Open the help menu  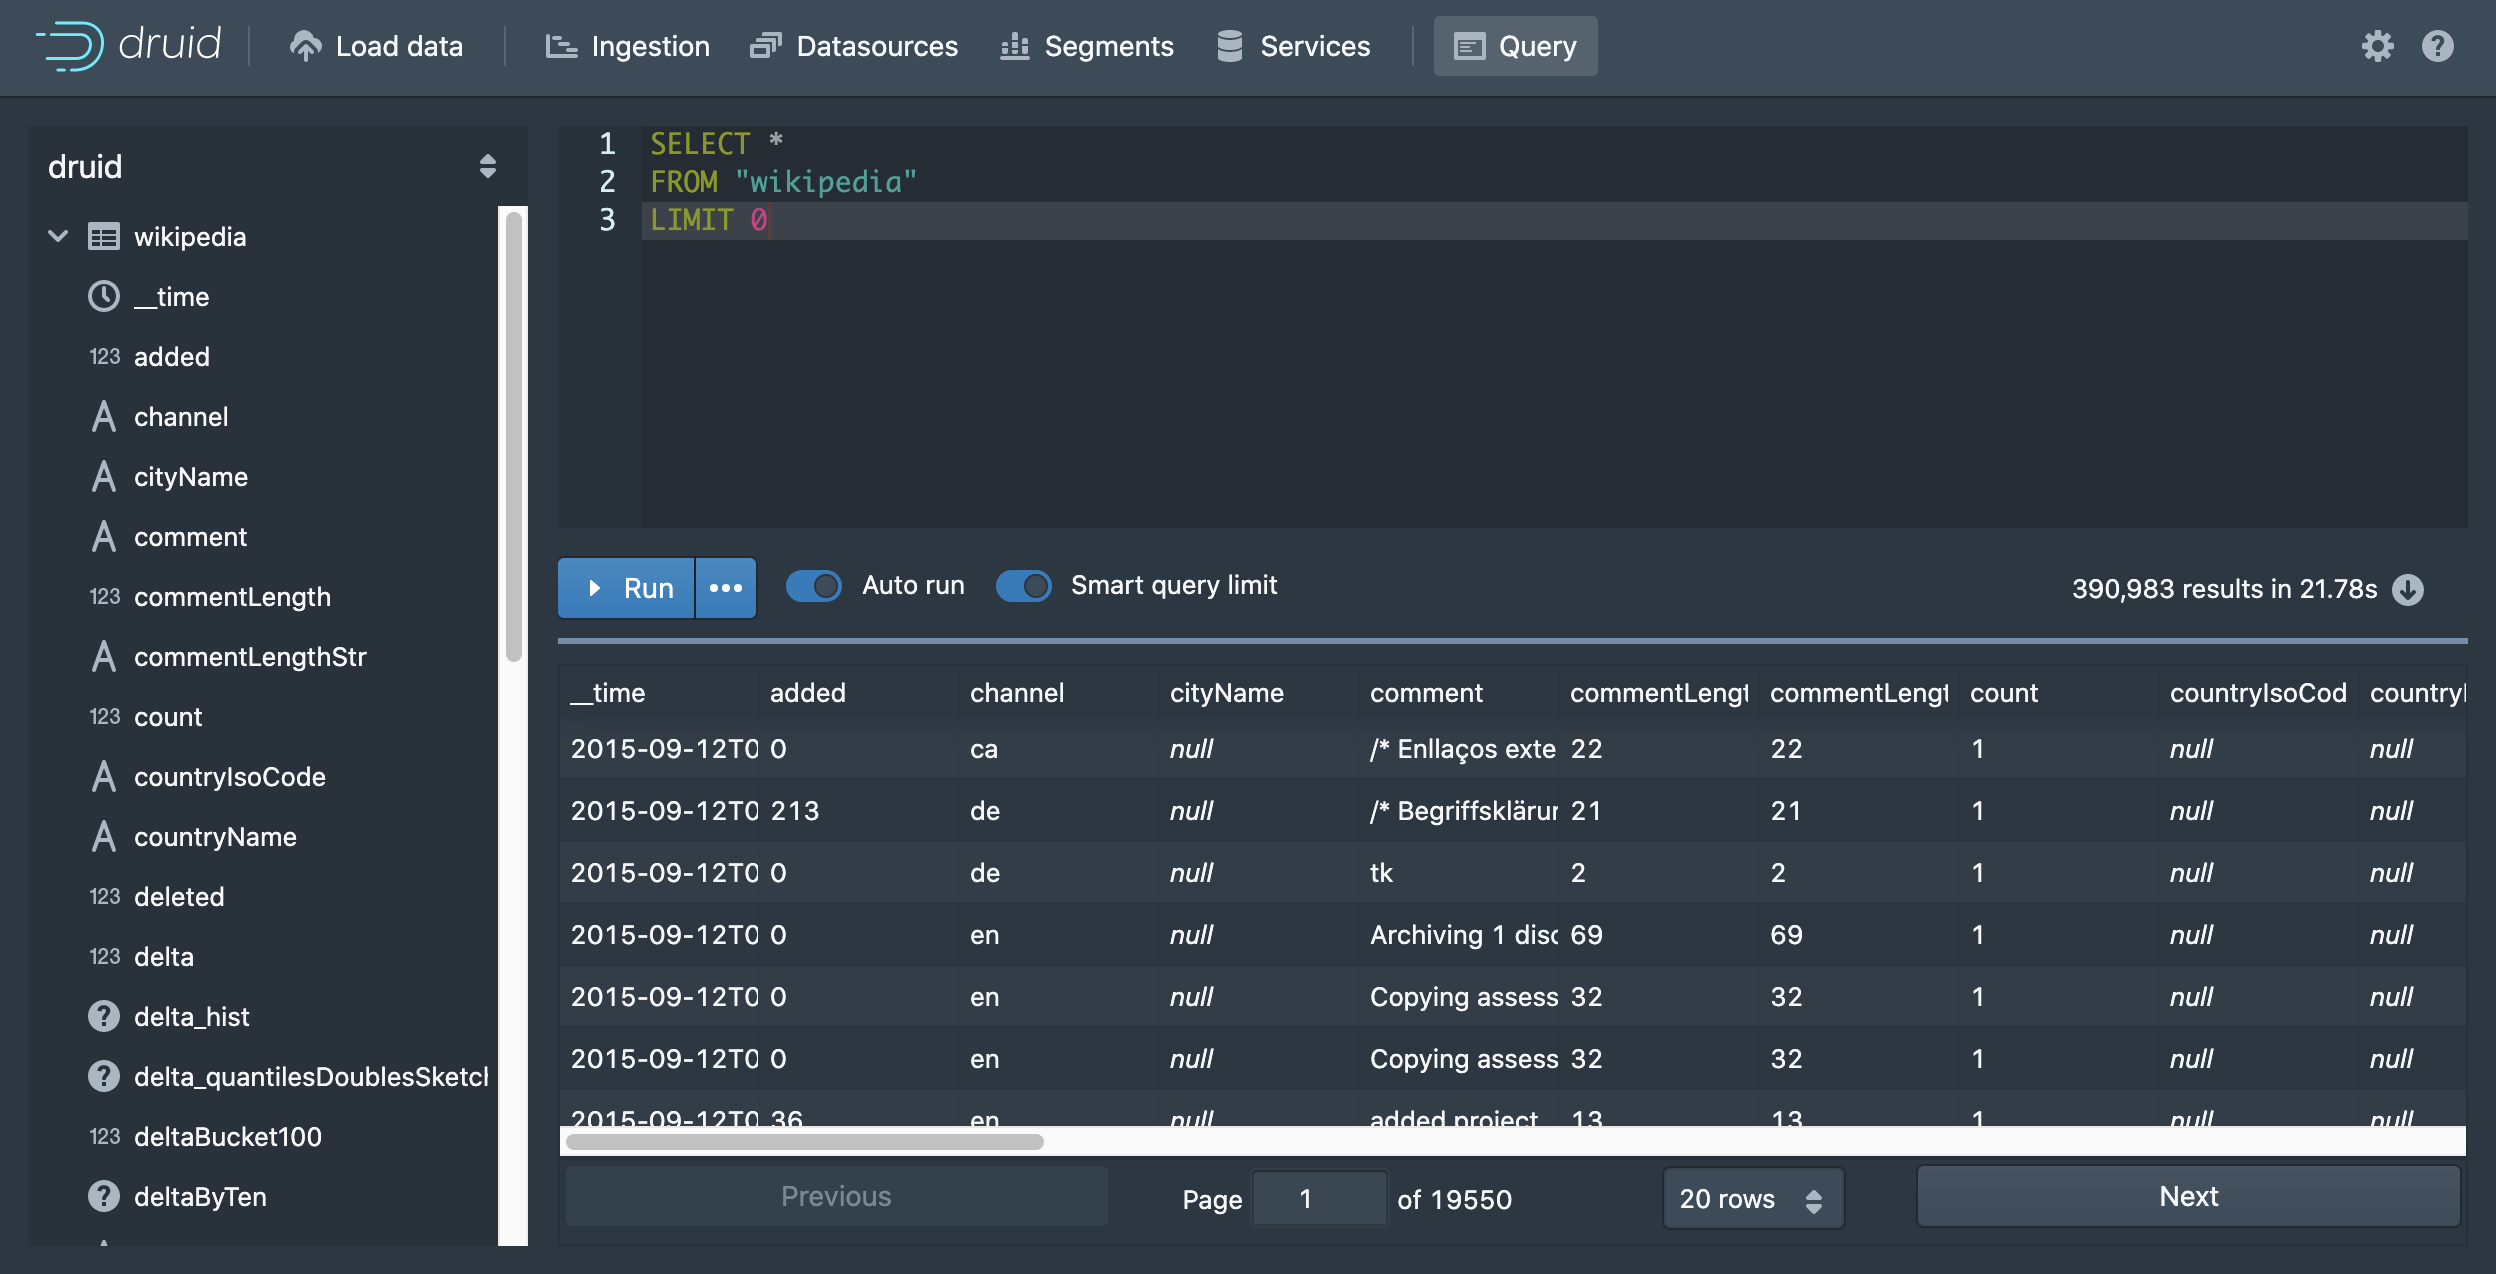click(x=2437, y=46)
